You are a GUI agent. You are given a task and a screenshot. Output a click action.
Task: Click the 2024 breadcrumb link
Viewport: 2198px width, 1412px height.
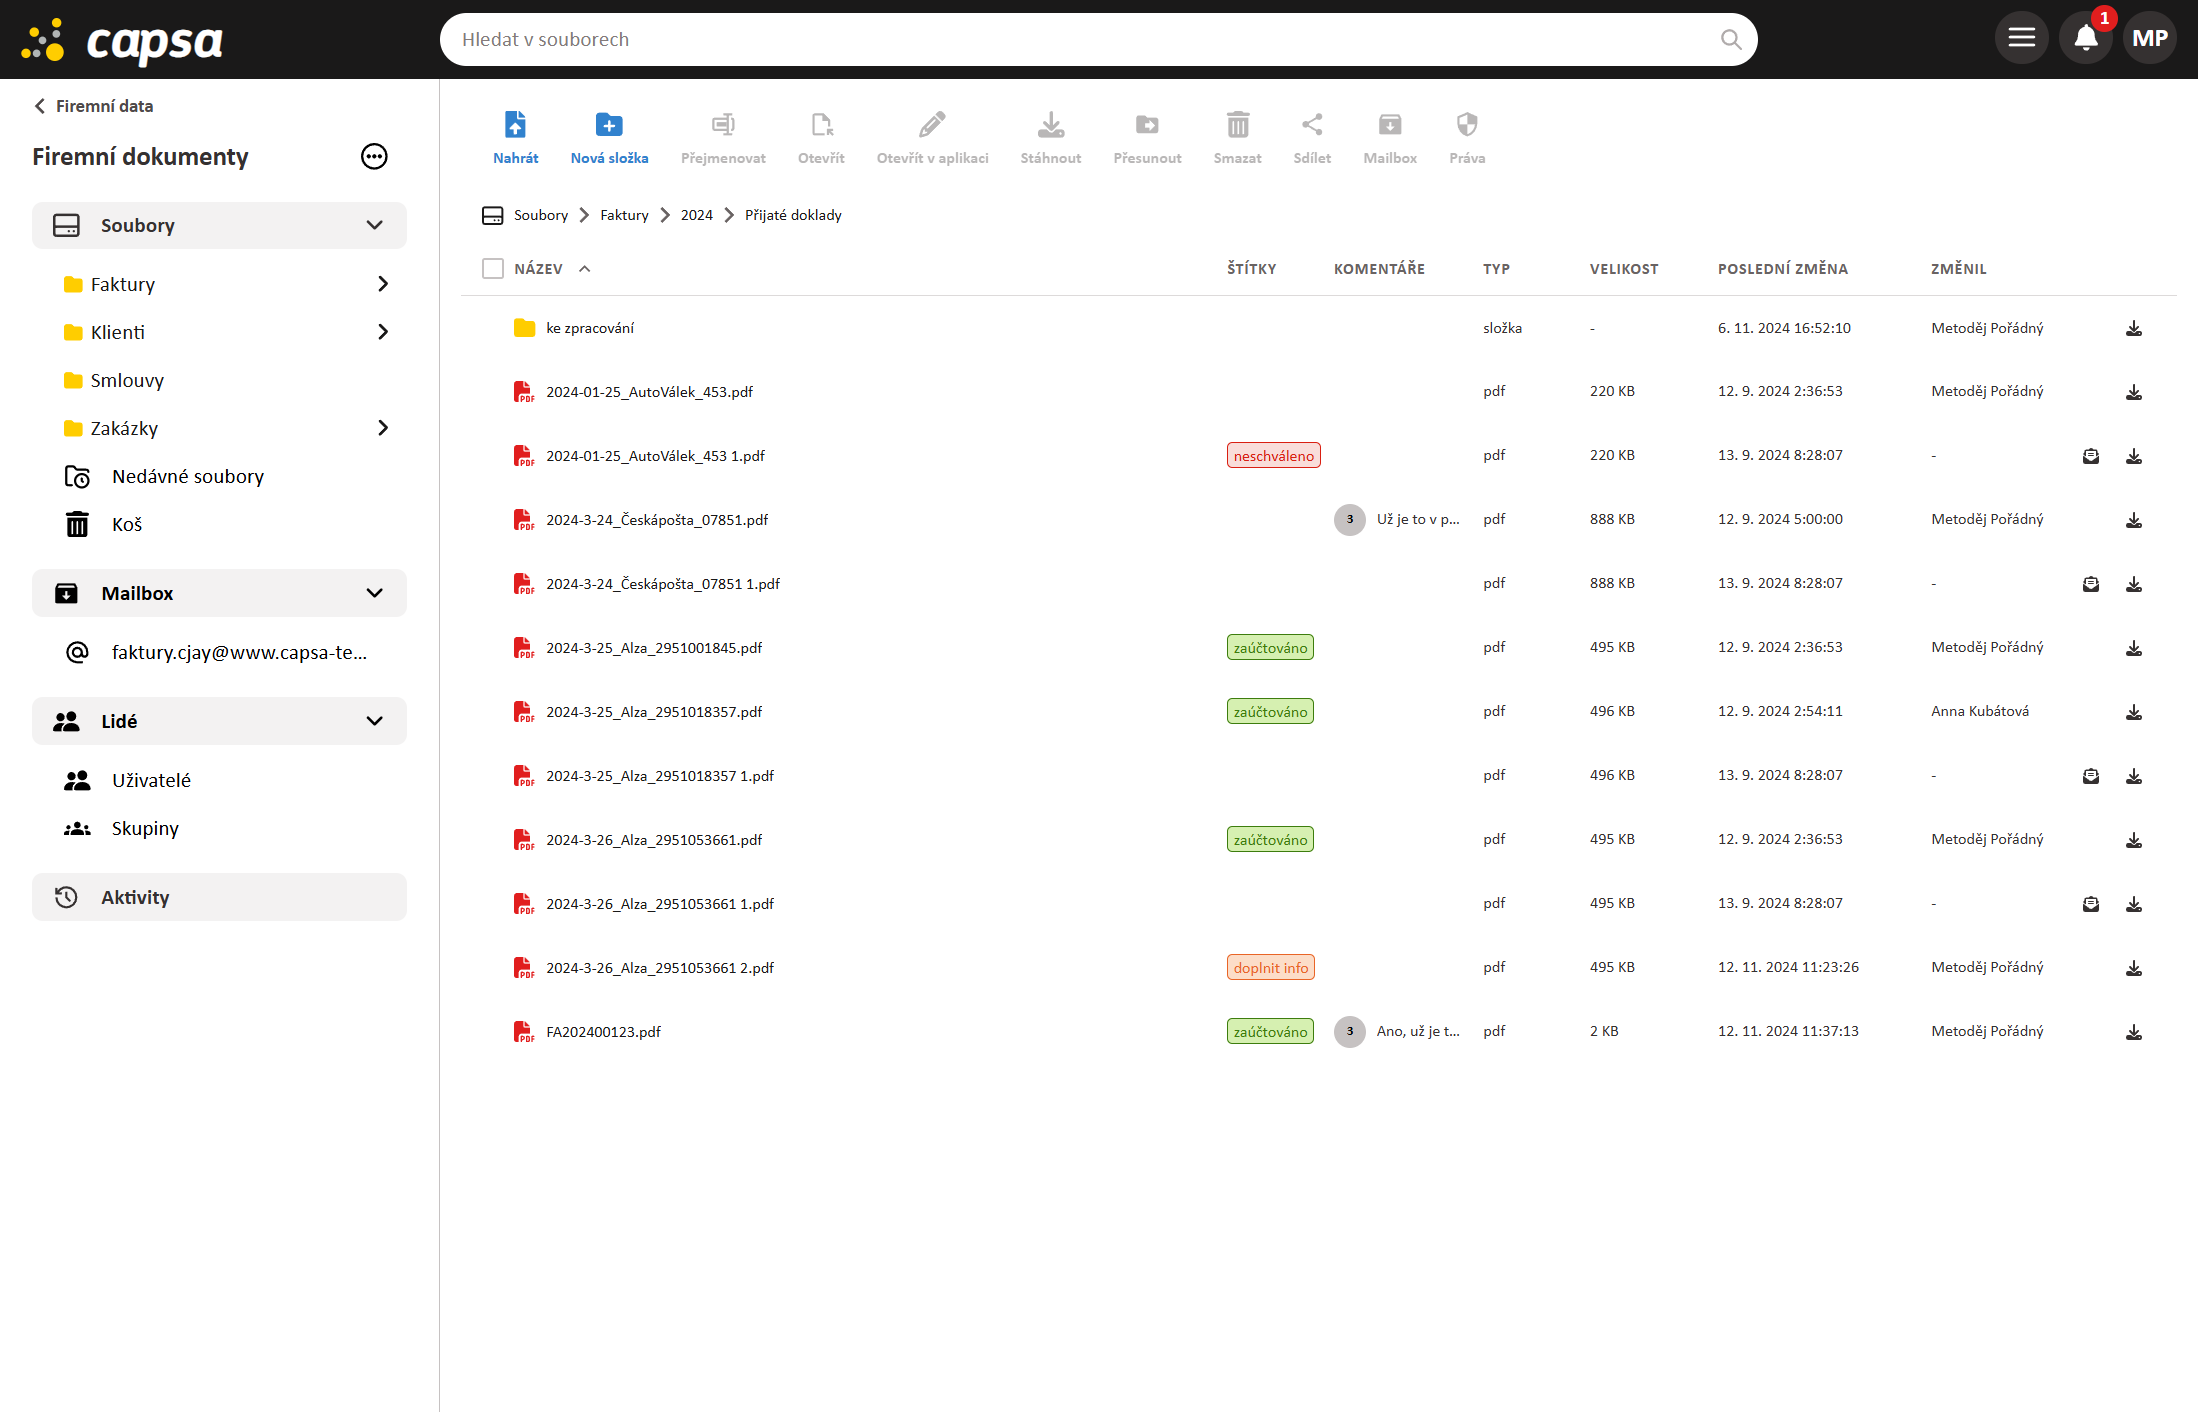click(x=696, y=215)
